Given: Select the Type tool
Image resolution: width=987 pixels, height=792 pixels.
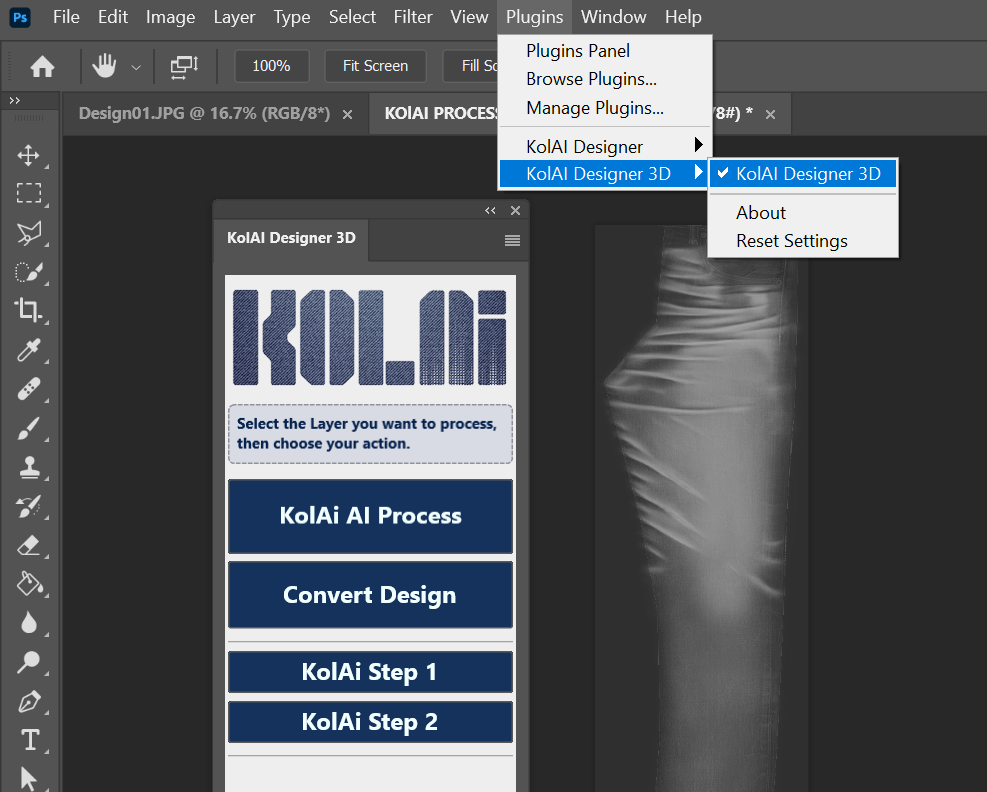Looking at the screenshot, I should tap(30, 740).
